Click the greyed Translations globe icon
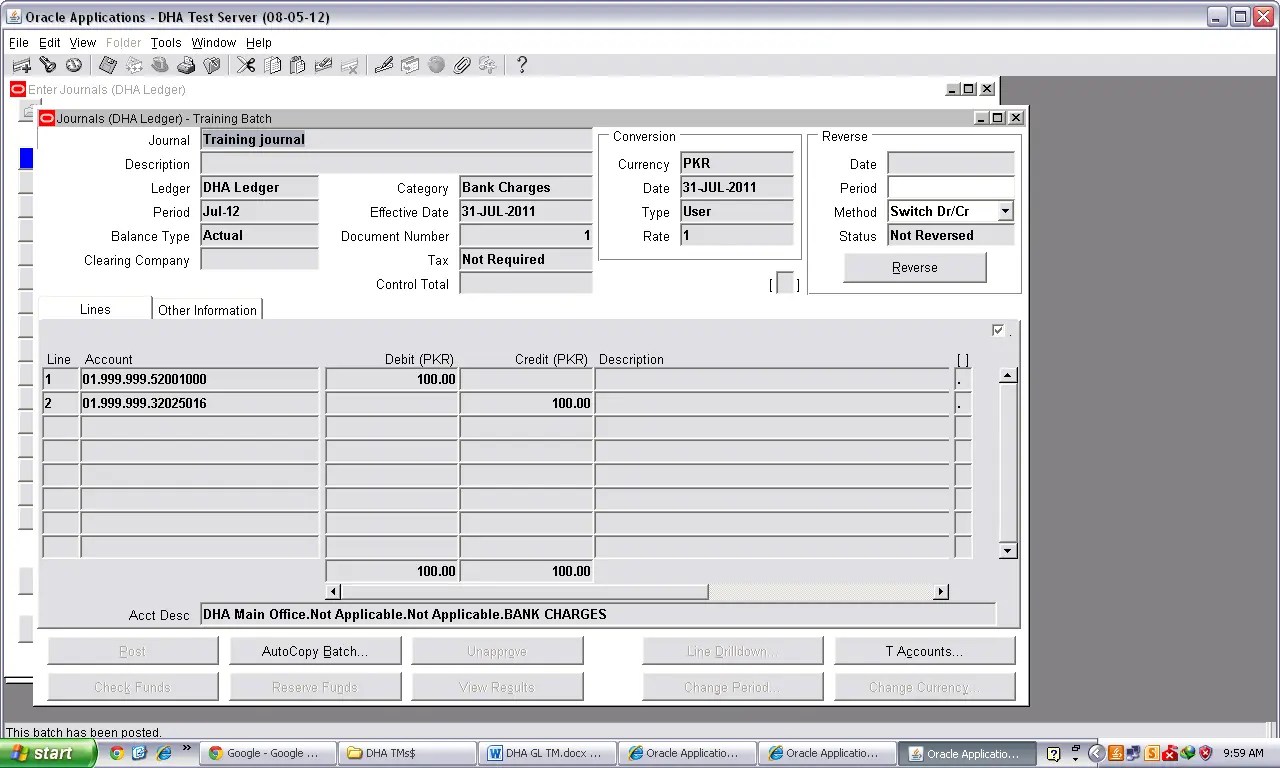Viewport: 1280px width, 768px height. pos(435,66)
